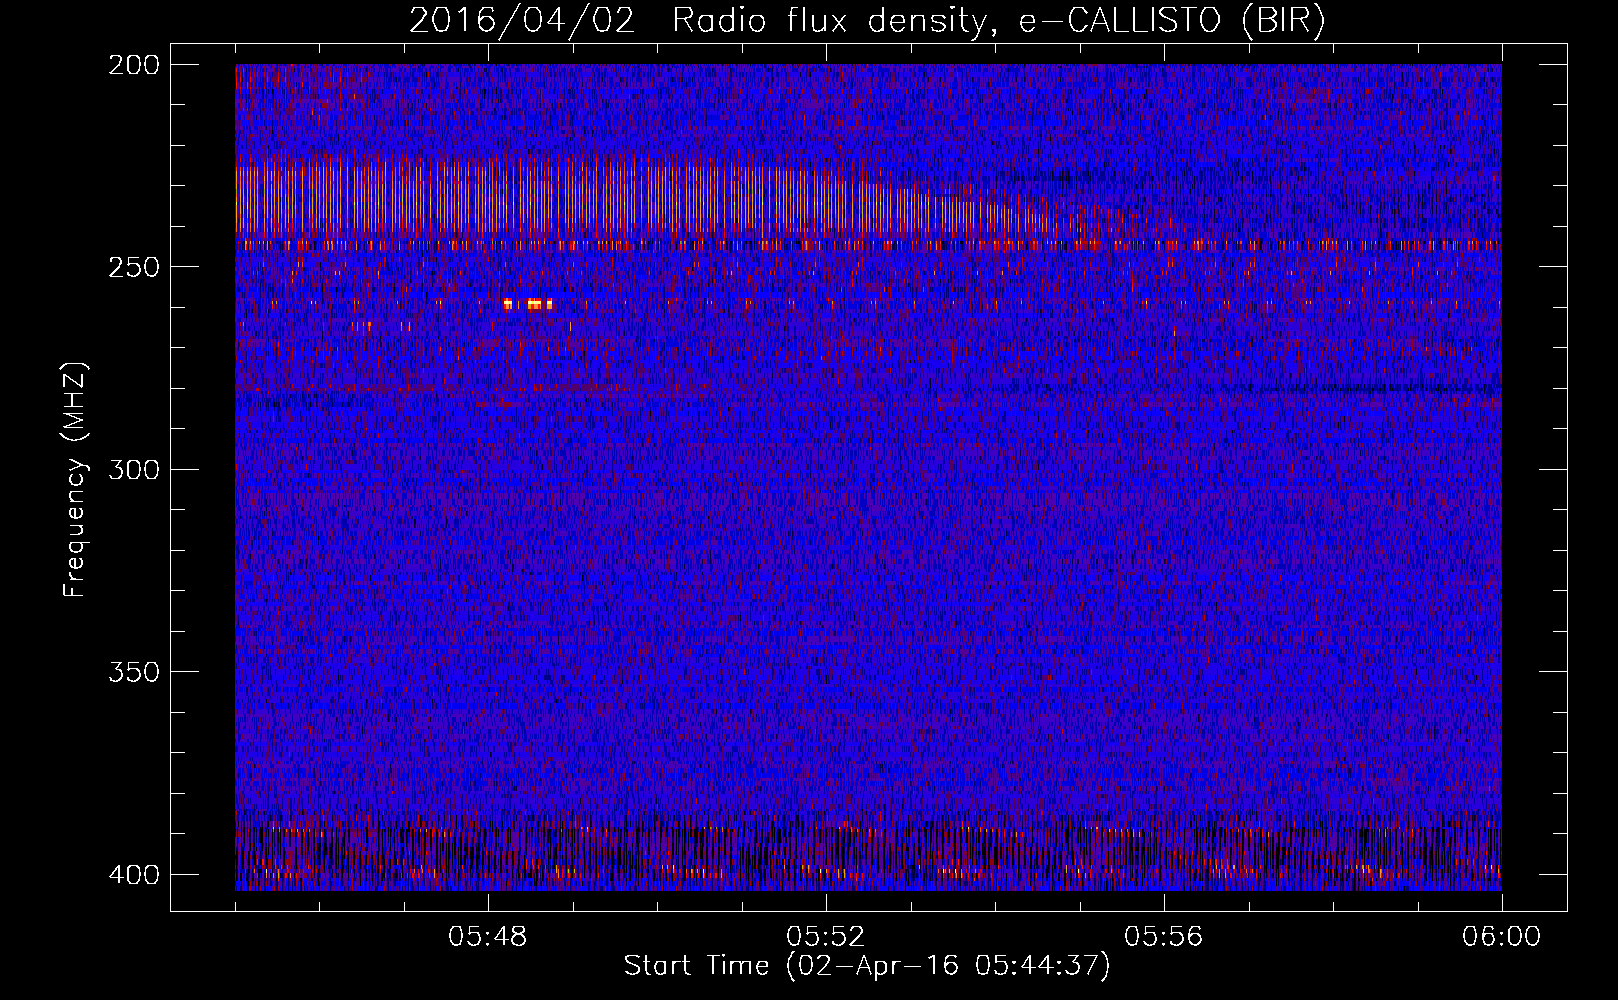The image size is (1618, 1000).
Task: Click the plot title 'Radio flux density, e-CALLISTO (BIR)'
Action: coord(999,20)
